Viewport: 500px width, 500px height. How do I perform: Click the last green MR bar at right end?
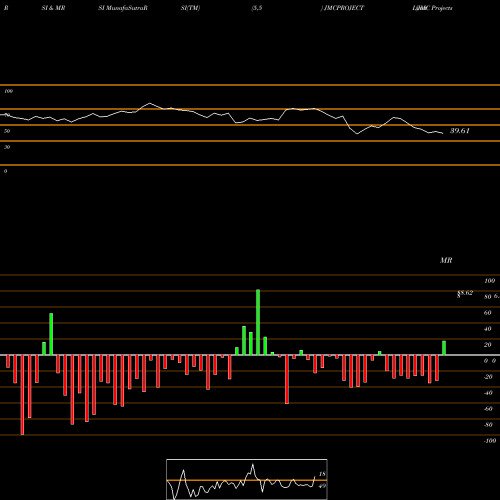(x=444, y=348)
